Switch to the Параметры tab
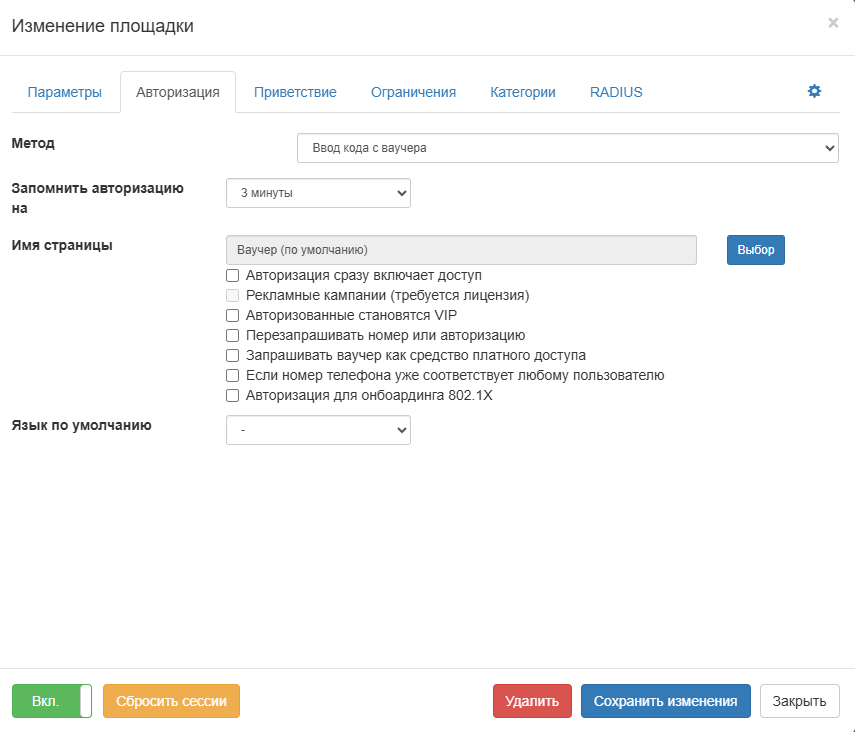 pyautogui.click(x=65, y=92)
